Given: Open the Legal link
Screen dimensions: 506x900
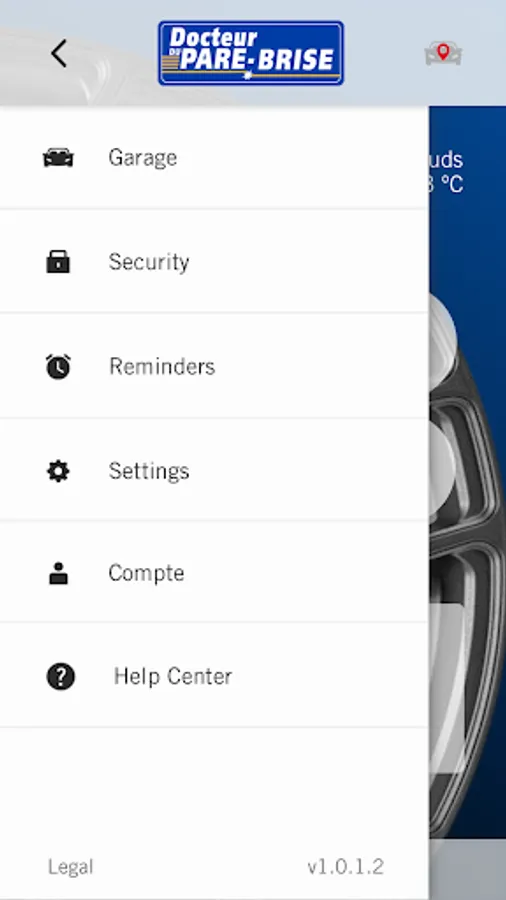Looking at the screenshot, I should (x=71, y=867).
